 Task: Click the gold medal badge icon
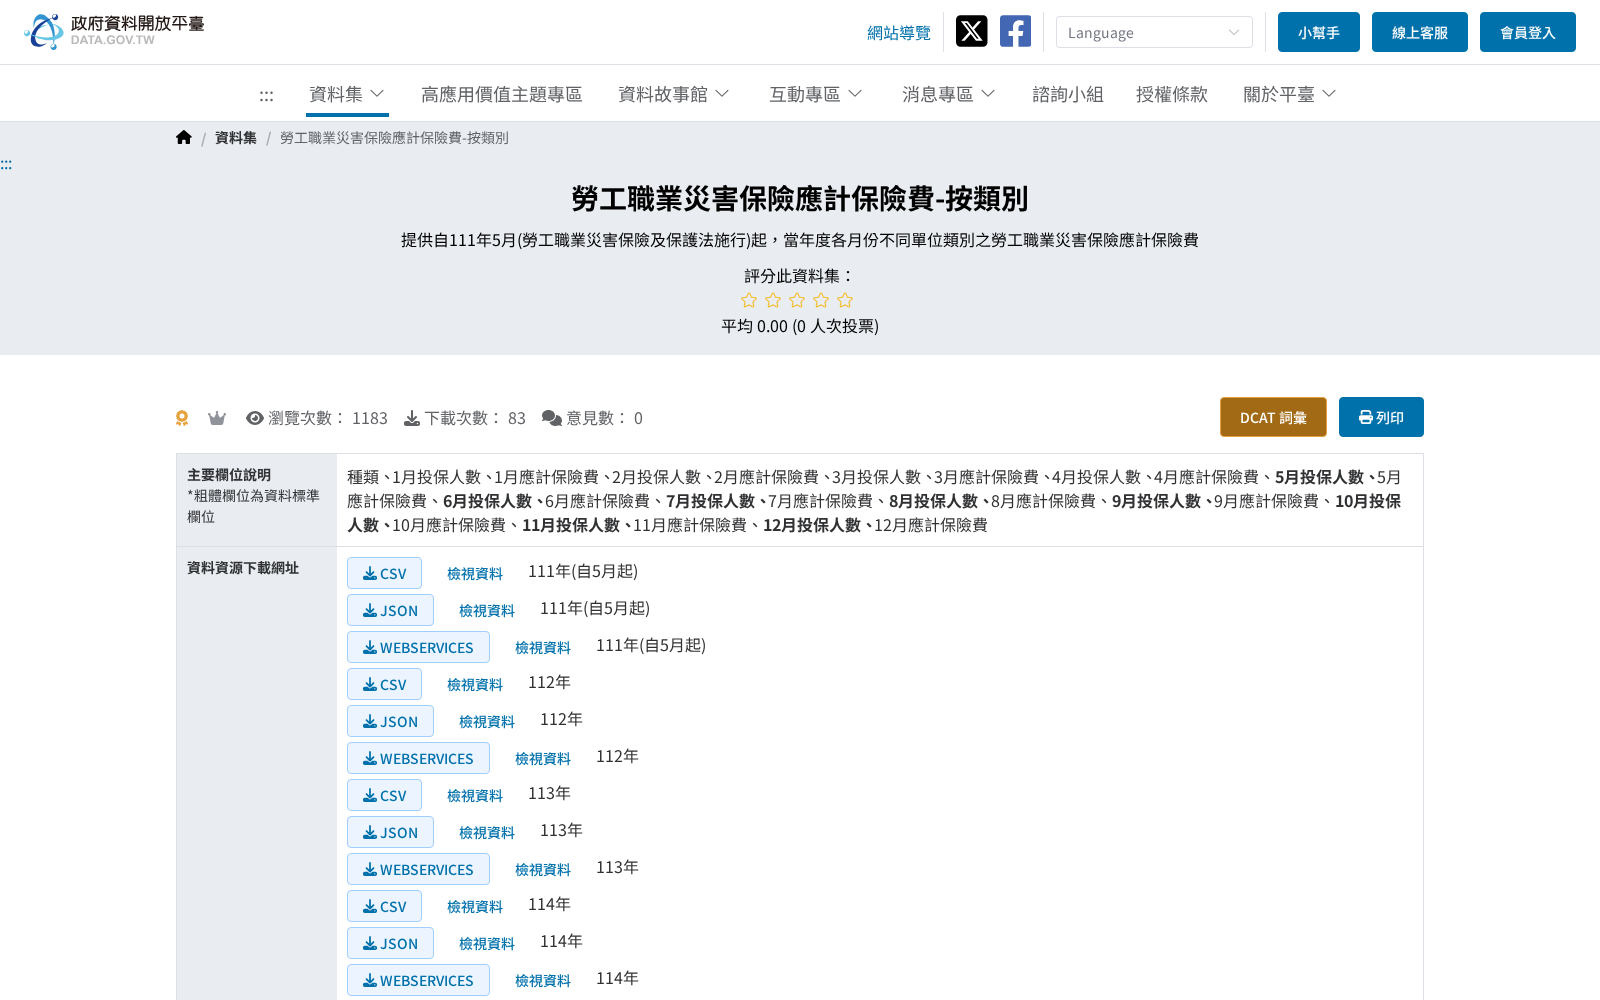(182, 418)
